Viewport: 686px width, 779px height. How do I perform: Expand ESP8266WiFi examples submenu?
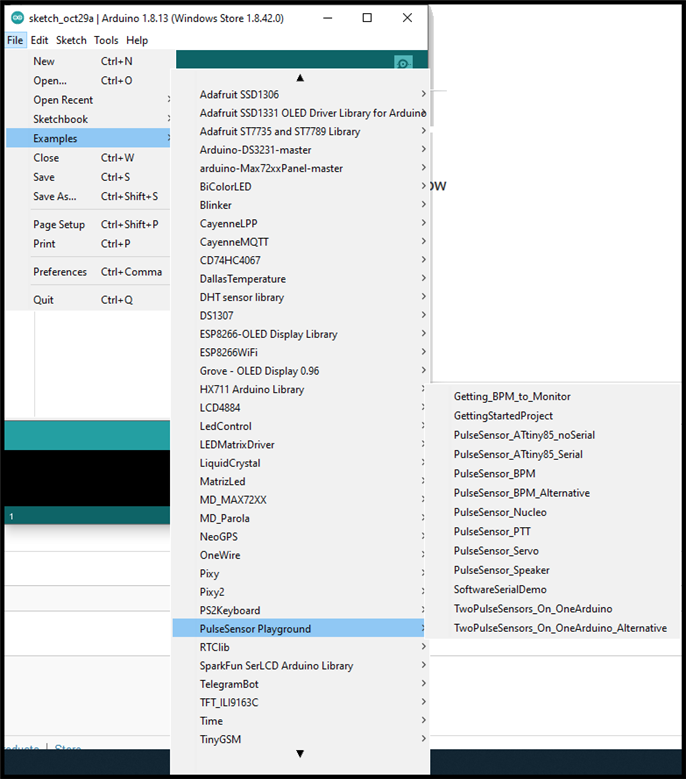click(301, 352)
